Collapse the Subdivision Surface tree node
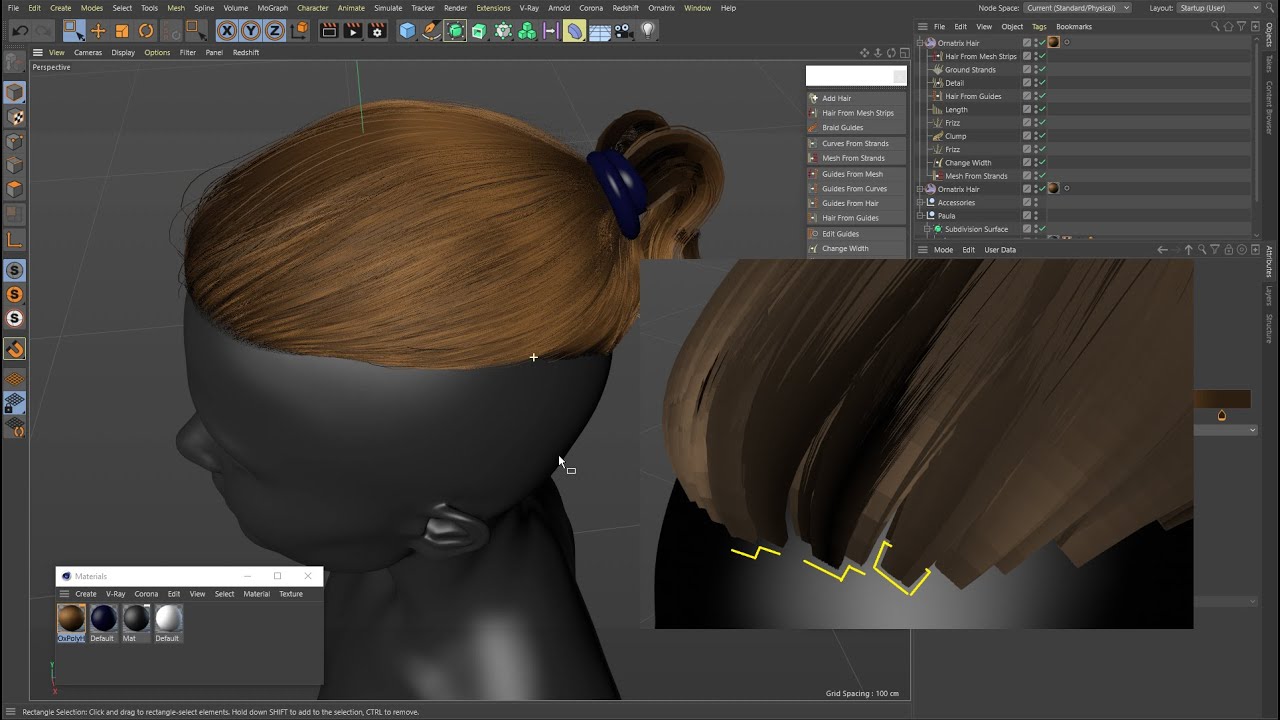Viewport: 1280px width, 720px height. (x=927, y=229)
